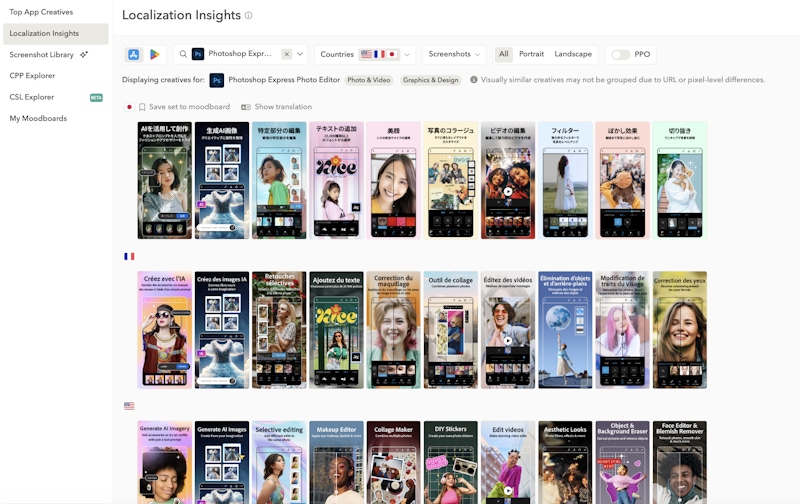
Task: Open French Éditez des vidéos screenshot
Action: pos(508,330)
